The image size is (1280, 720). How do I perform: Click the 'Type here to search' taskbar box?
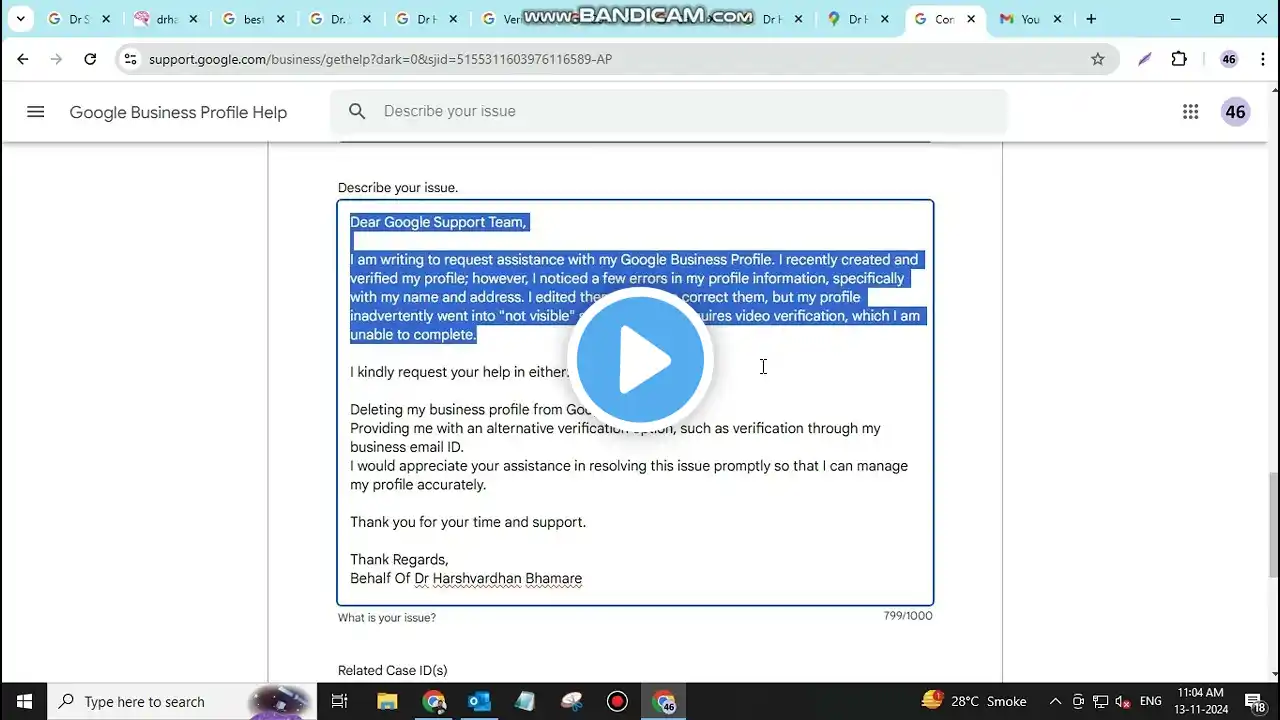click(180, 701)
